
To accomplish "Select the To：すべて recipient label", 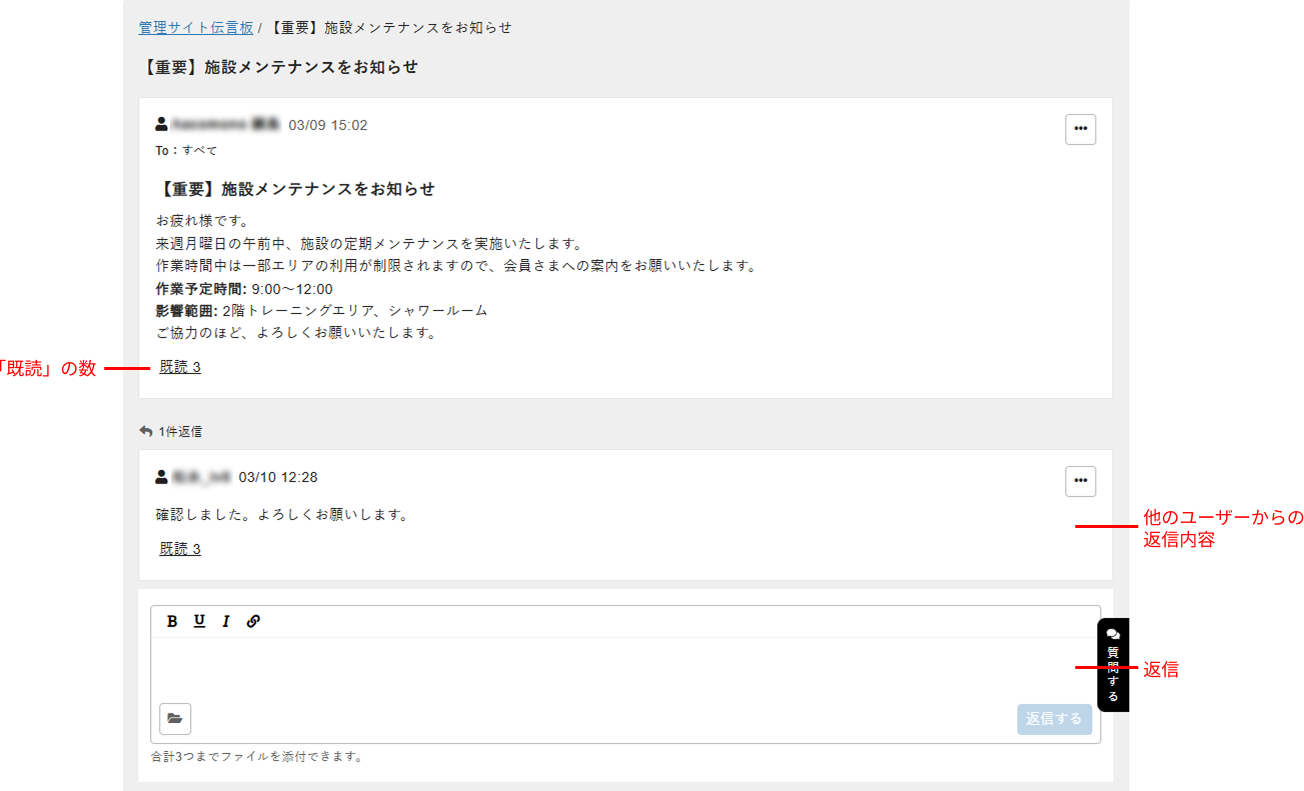I will click(x=184, y=150).
